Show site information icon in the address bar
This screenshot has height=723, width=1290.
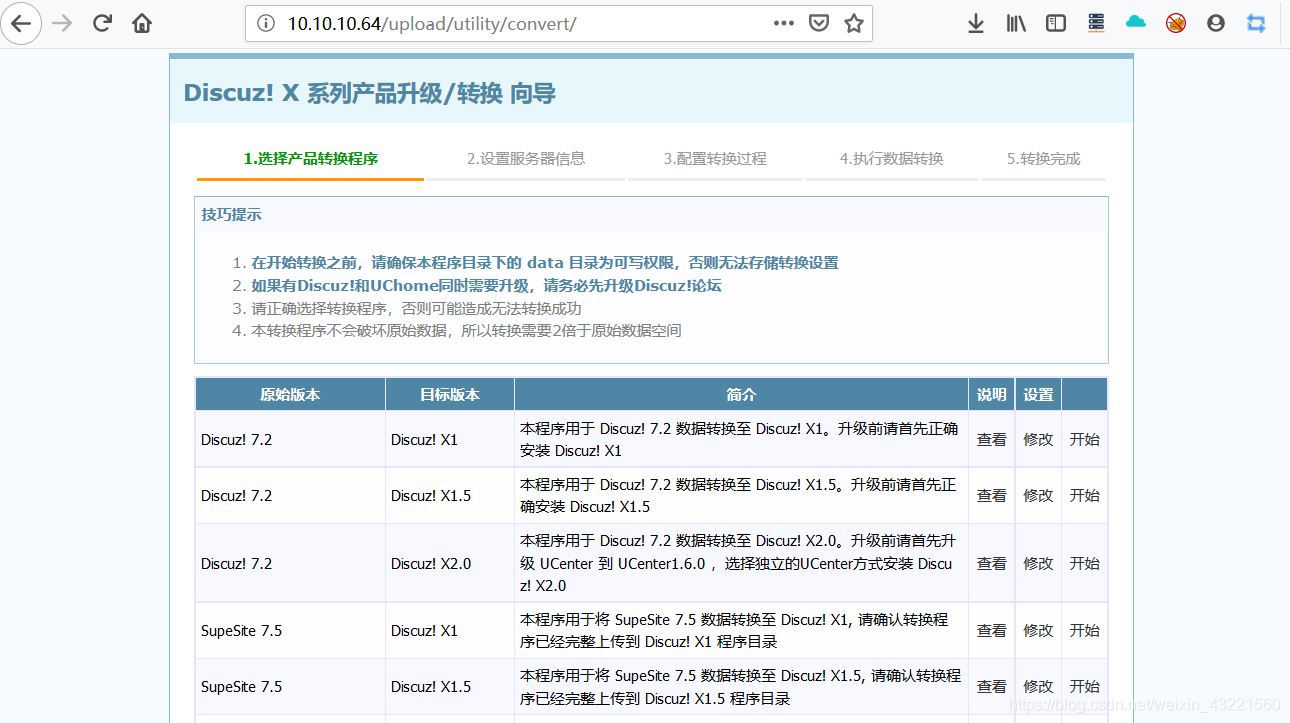pos(265,23)
